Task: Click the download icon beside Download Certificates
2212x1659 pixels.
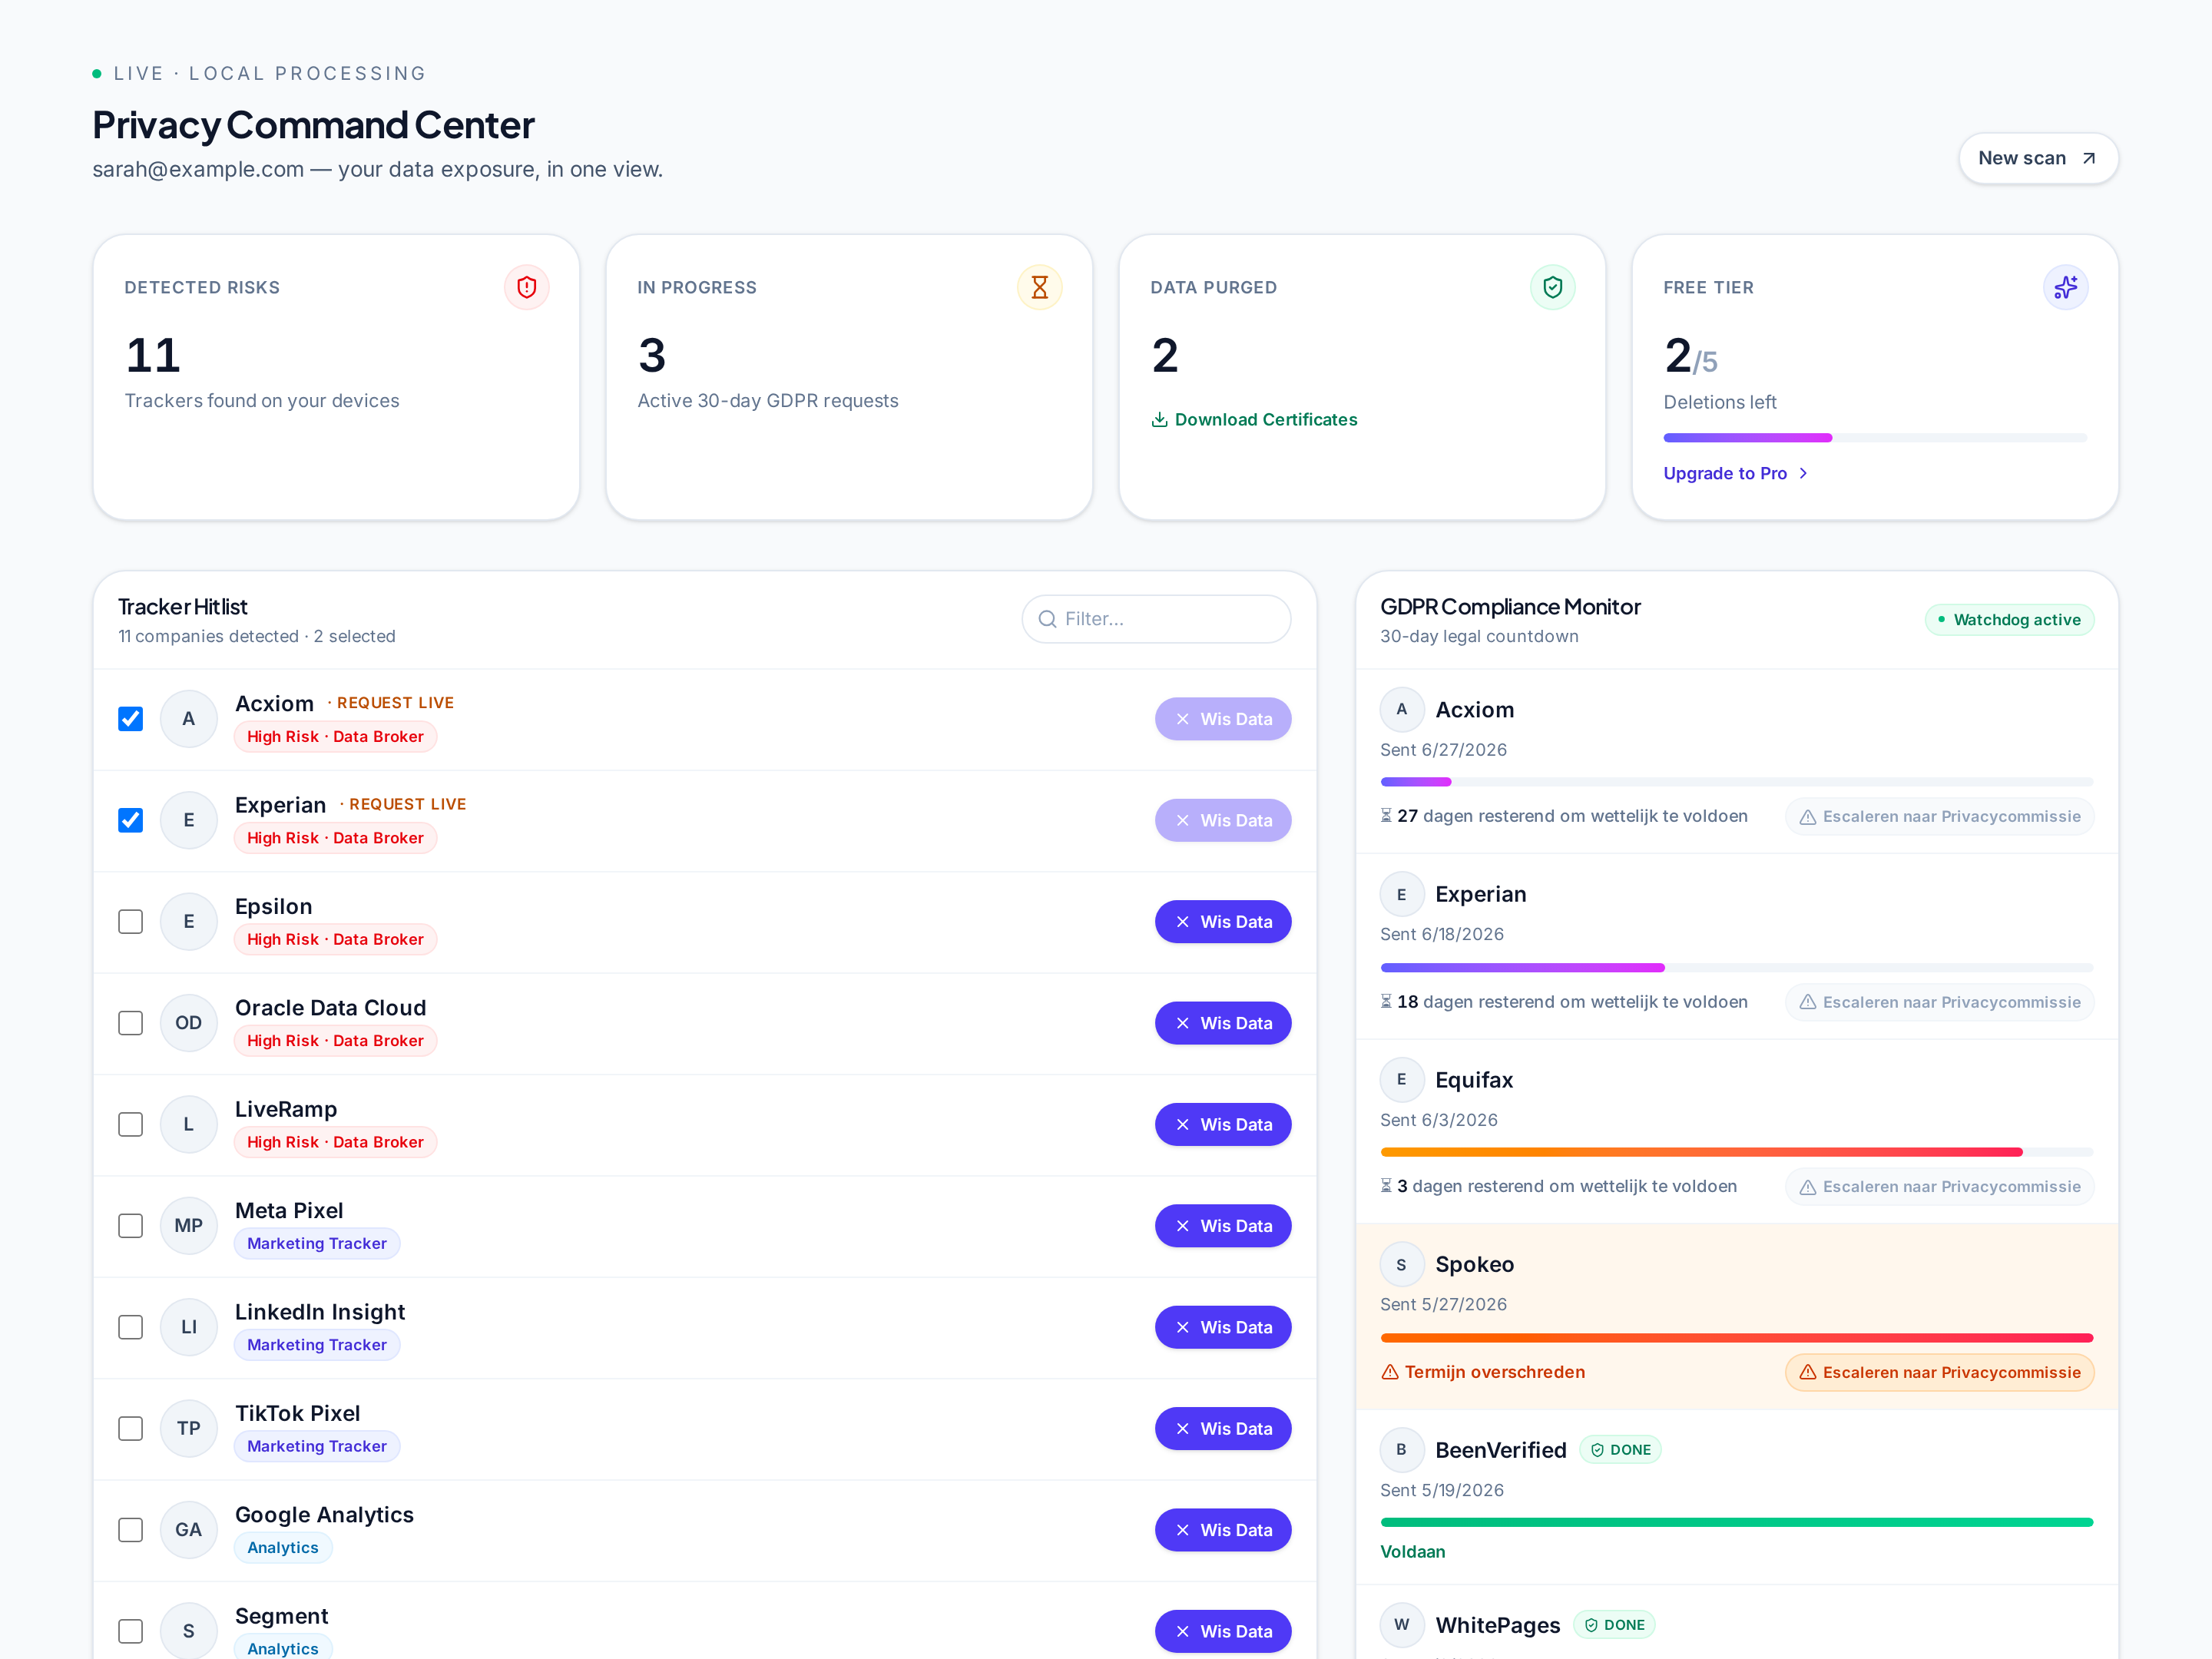Action: pos(1160,420)
